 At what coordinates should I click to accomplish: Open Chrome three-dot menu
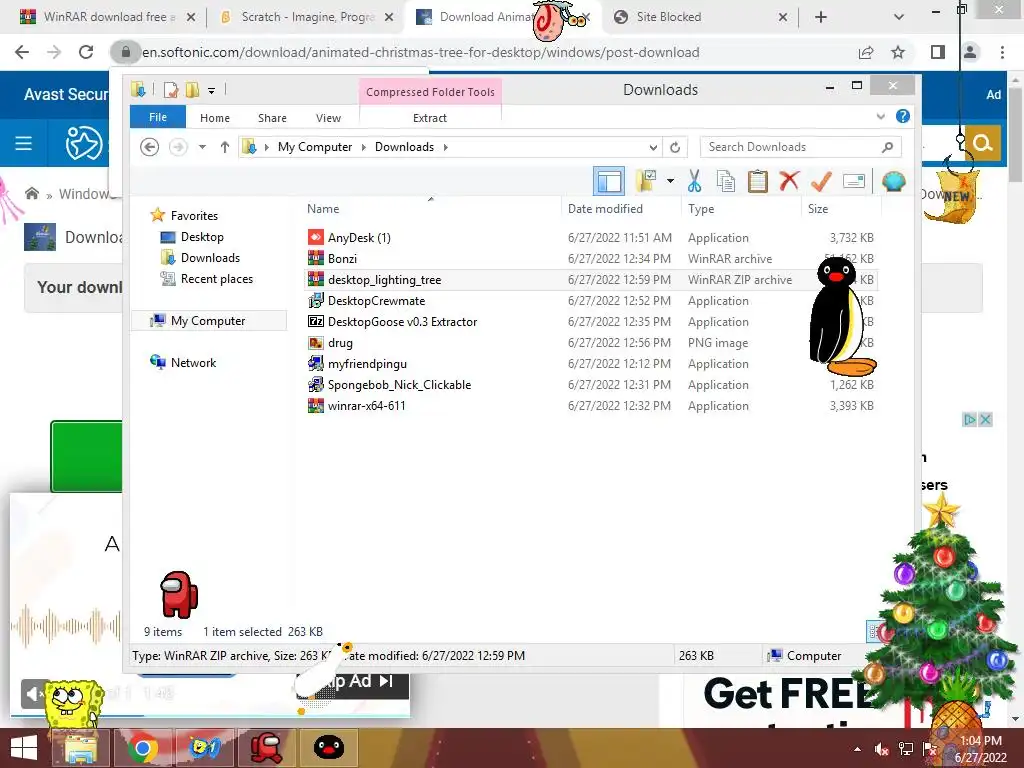1002,52
